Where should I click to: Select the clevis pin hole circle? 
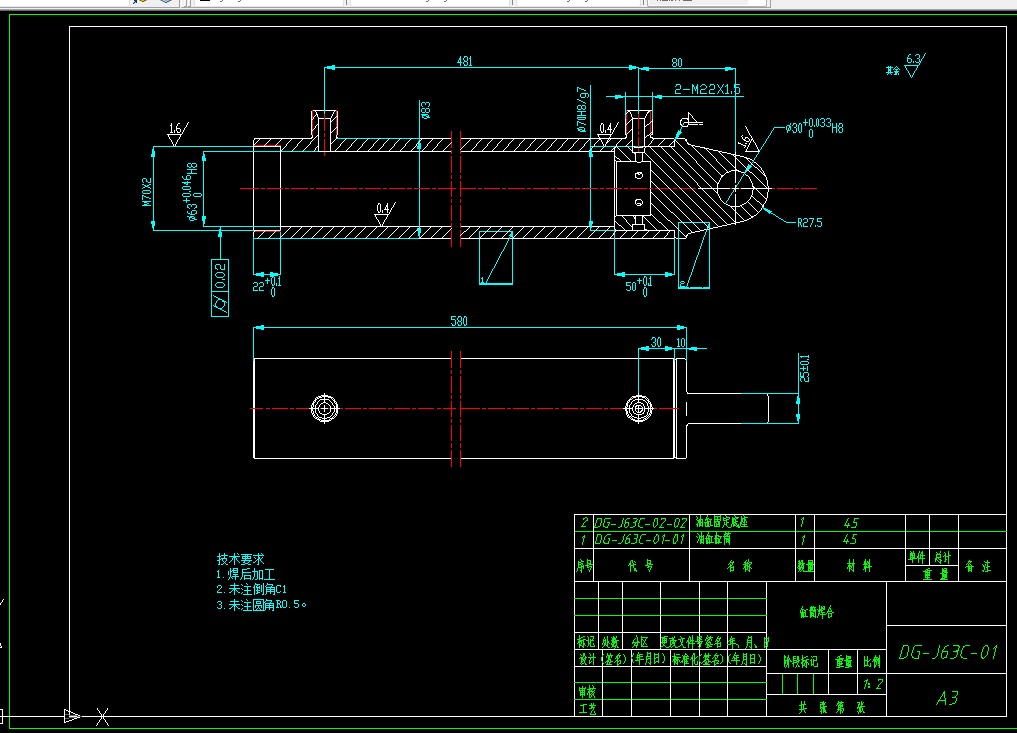tap(735, 189)
